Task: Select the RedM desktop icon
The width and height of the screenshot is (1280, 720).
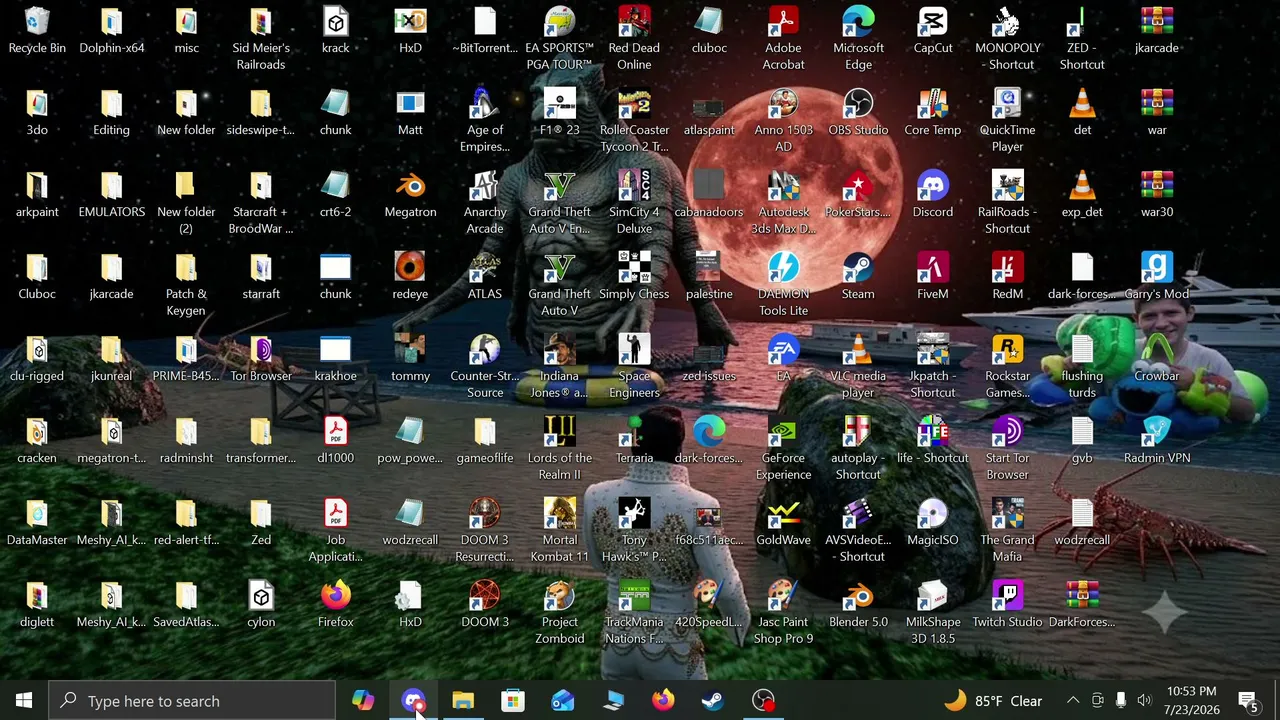Action: [x=1008, y=277]
